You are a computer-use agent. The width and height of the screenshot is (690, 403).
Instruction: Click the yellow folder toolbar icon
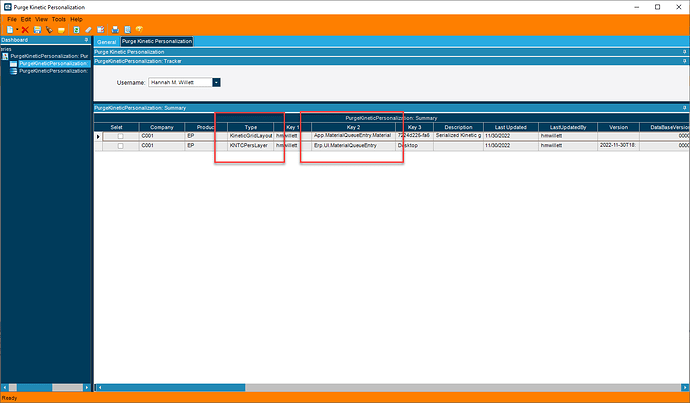coord(61,30)
